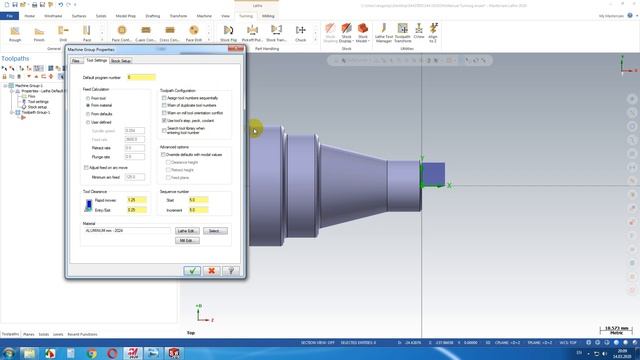Click the Mill Edit material button

tap(187, 240)
